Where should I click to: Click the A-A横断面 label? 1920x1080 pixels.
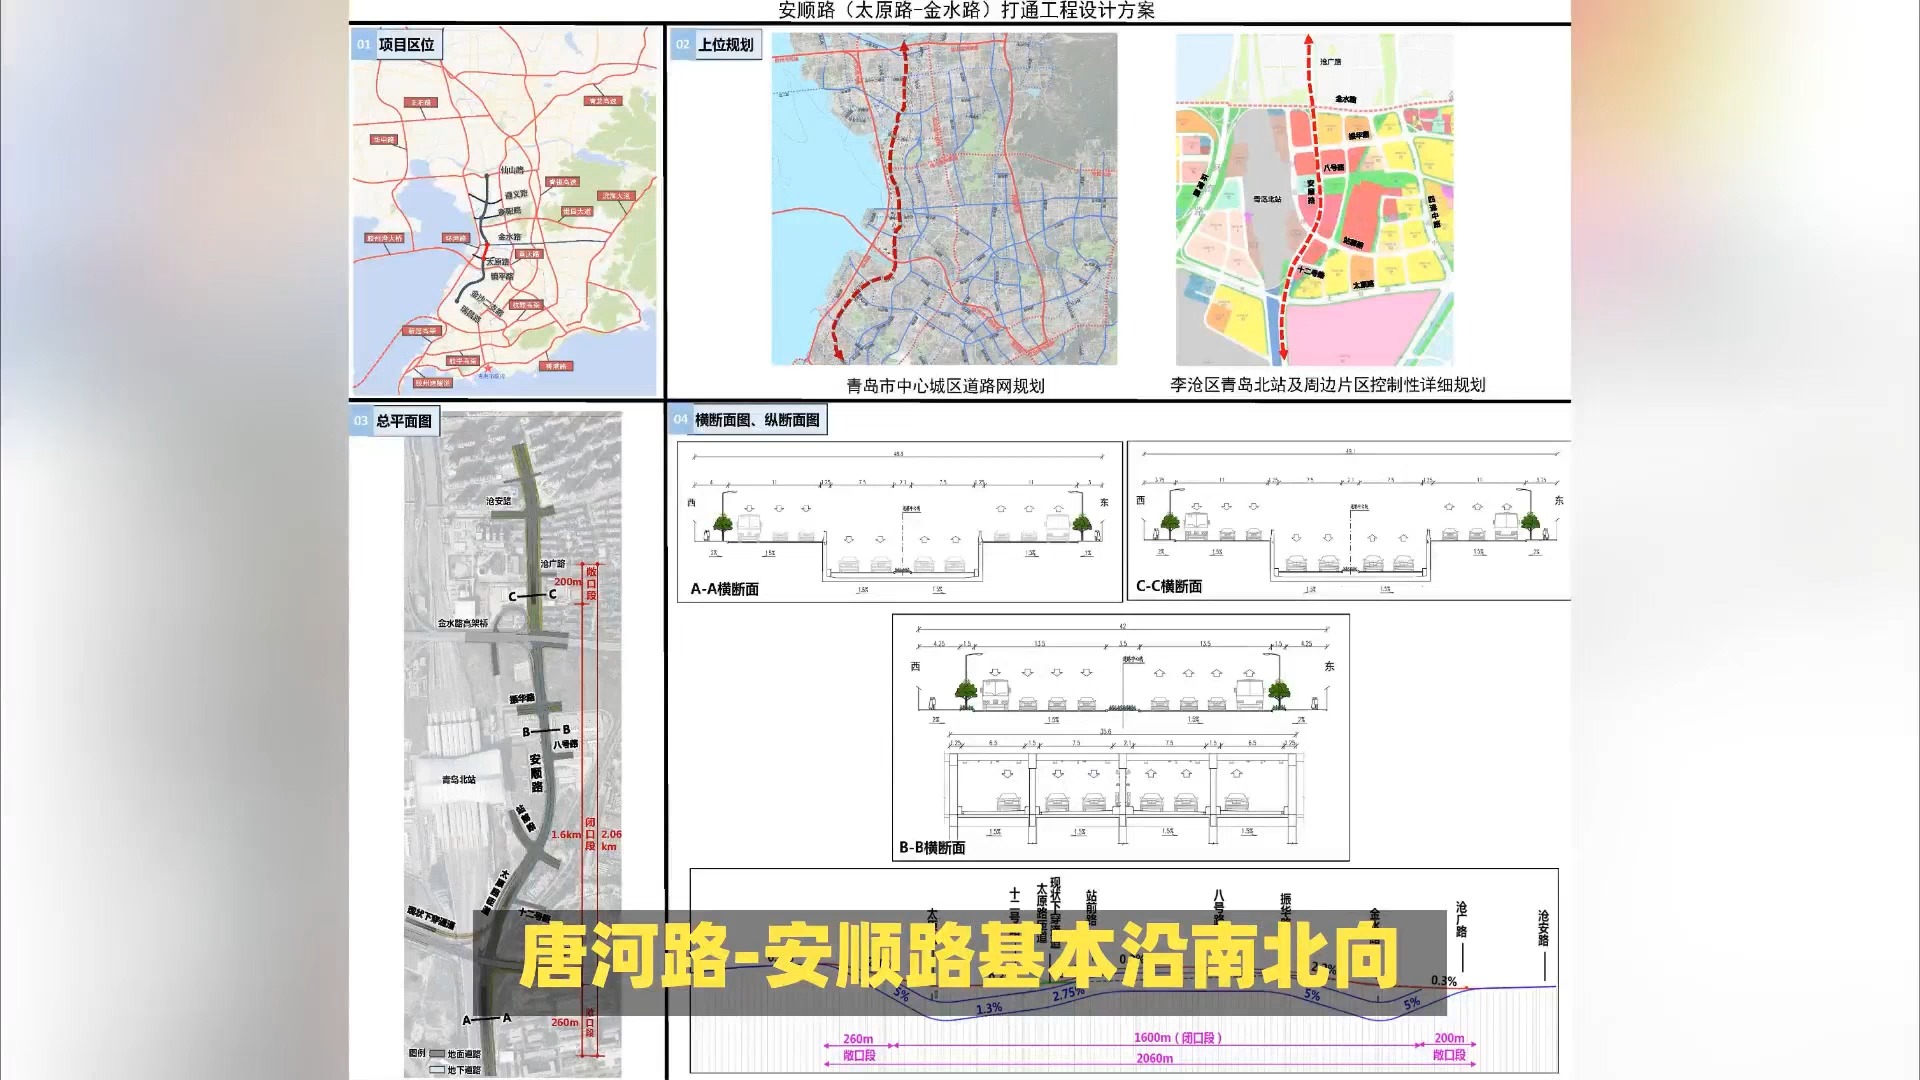pyautogui.click(x=725, y=589)
